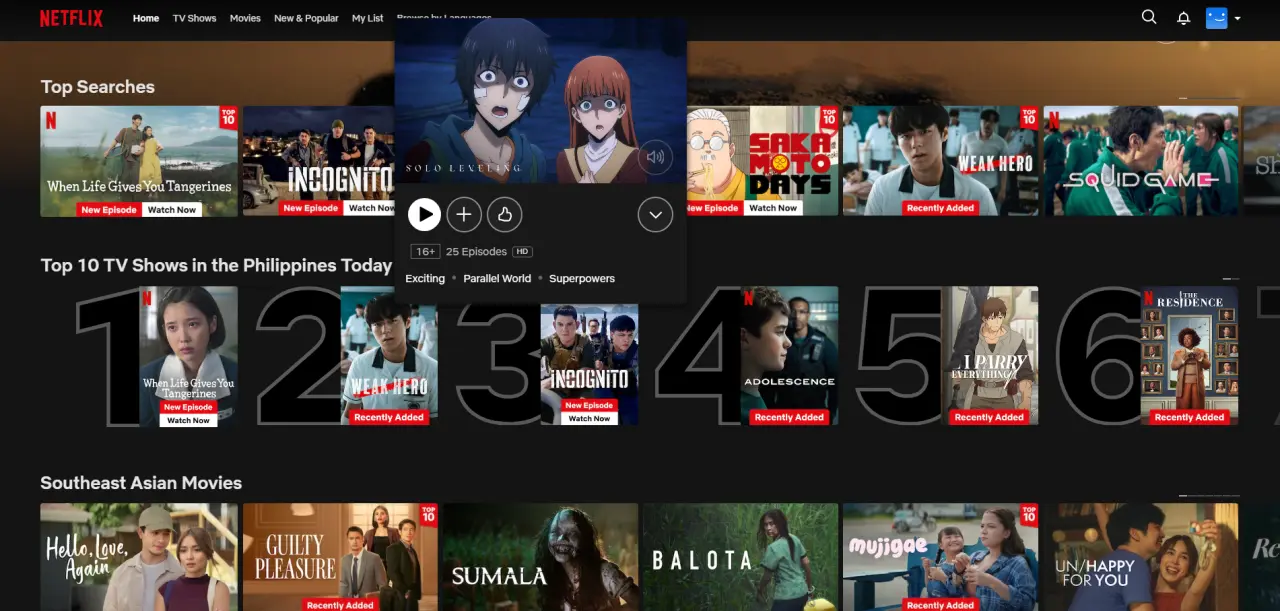Screen dimensions: 1280x611
Task: Open rank 2 Weak Hero poster
Action: (389, 356)
